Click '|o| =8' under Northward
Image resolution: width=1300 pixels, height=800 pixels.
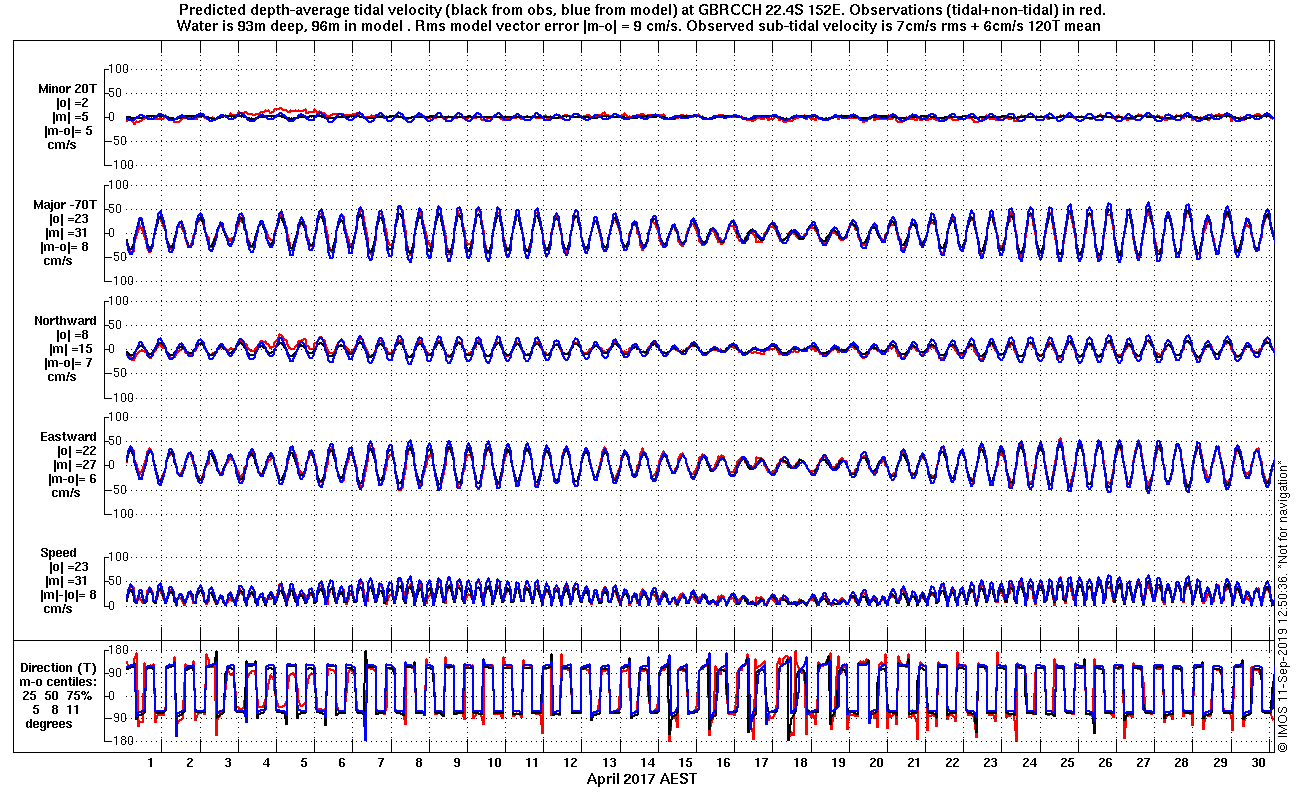pyautogui.click(x=73, y=335)
